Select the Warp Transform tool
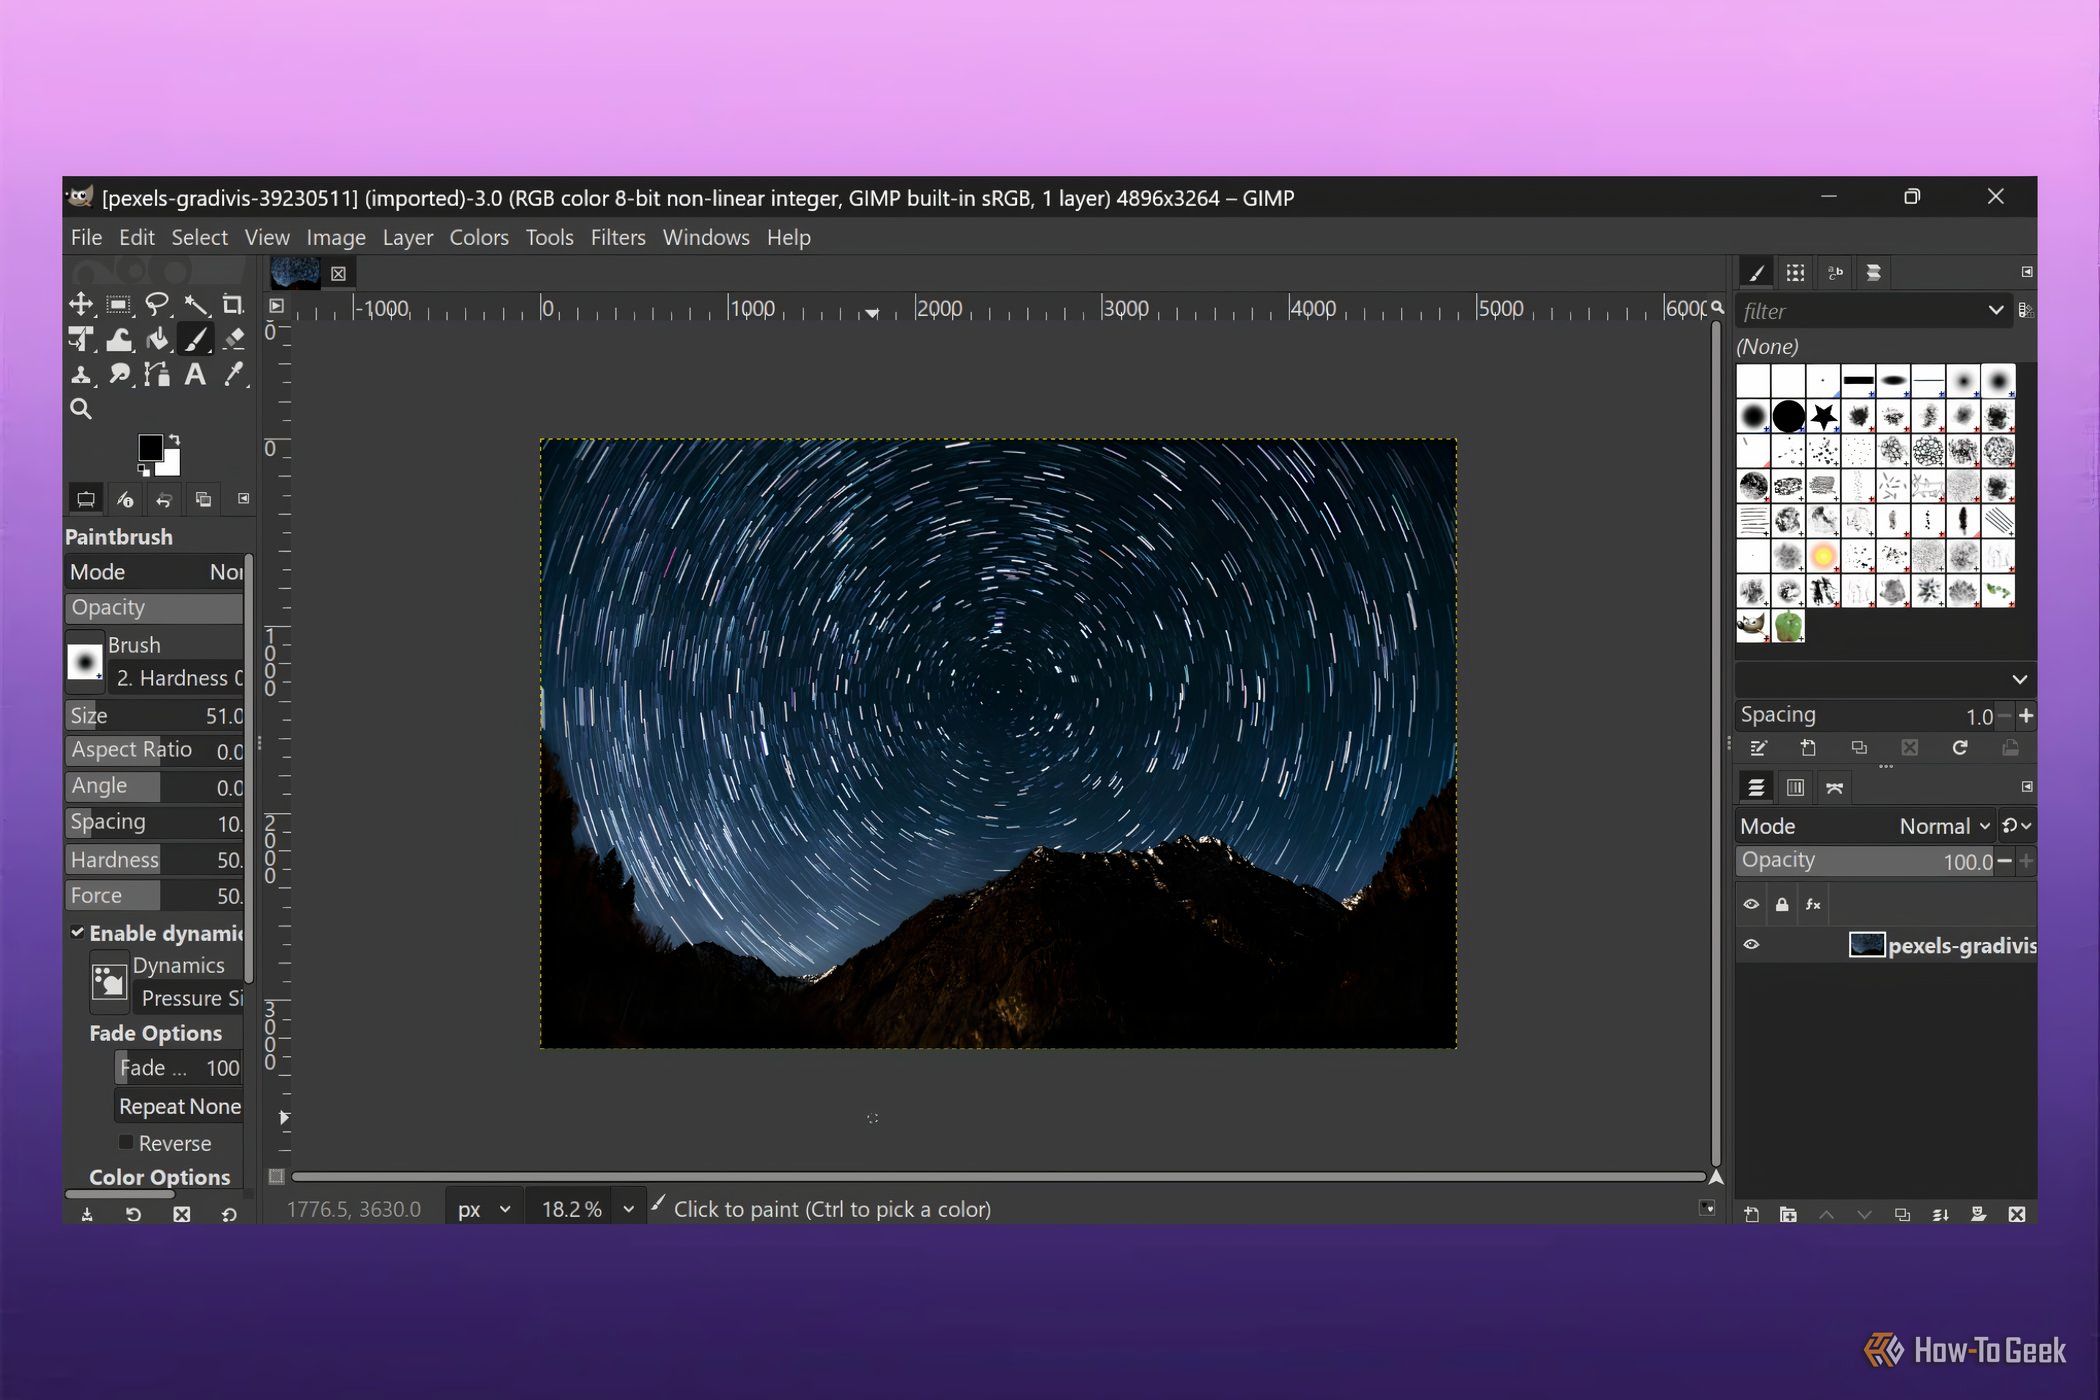2100x1400 pixels. (x=119, y=340)
